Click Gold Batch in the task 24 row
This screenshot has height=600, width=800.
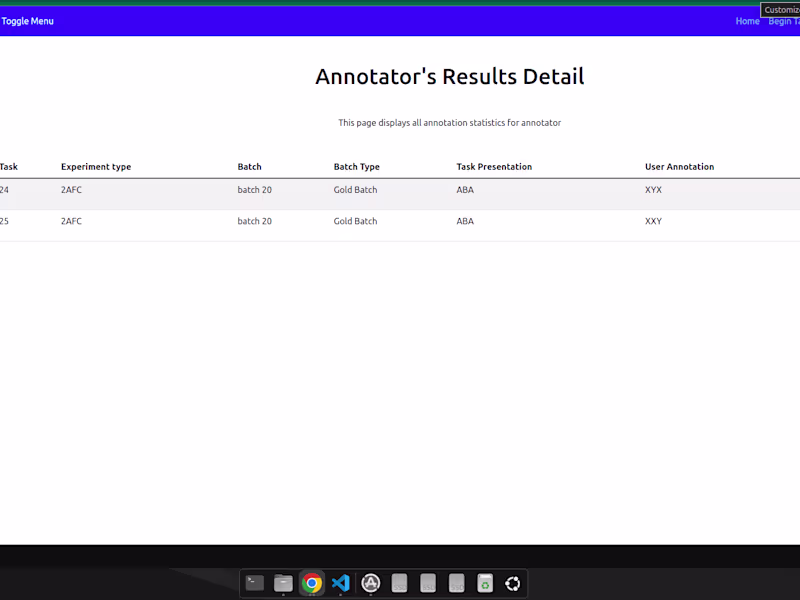point(356,190)
